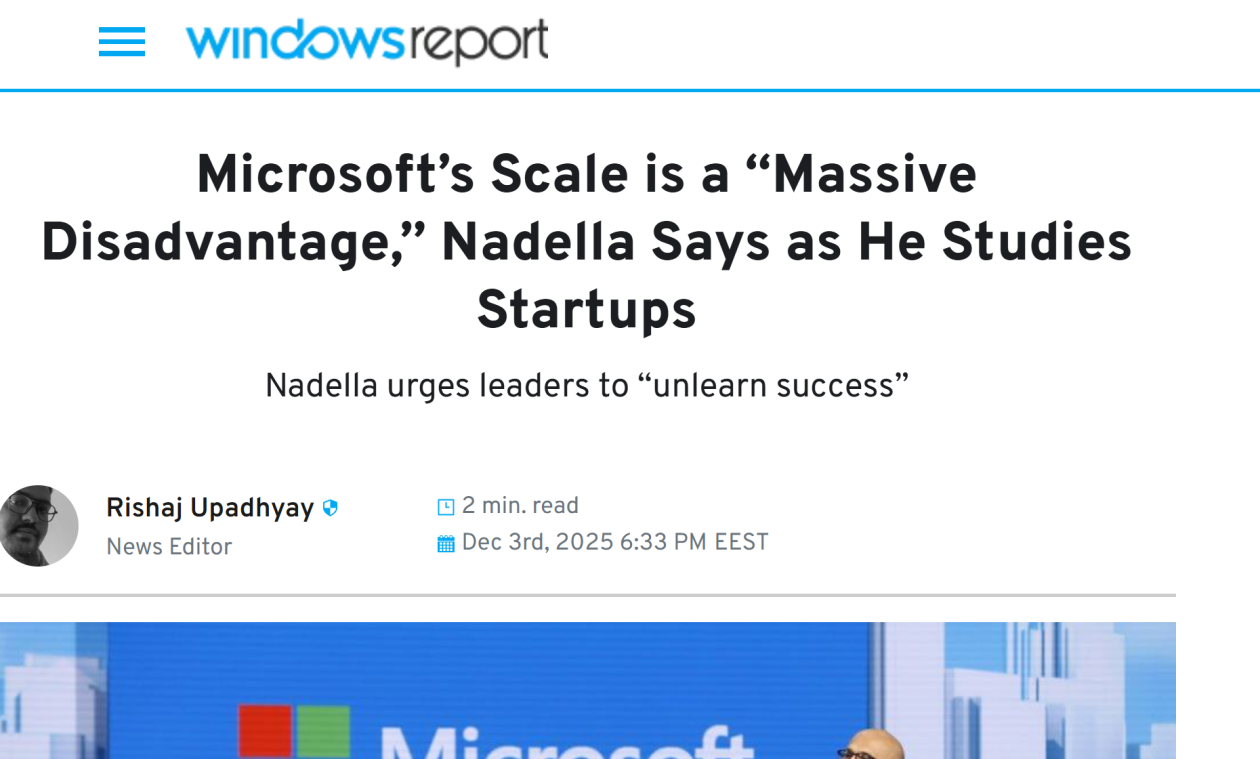Click the clock icon for read time
1260x759 pixels.
coord(446,507)
